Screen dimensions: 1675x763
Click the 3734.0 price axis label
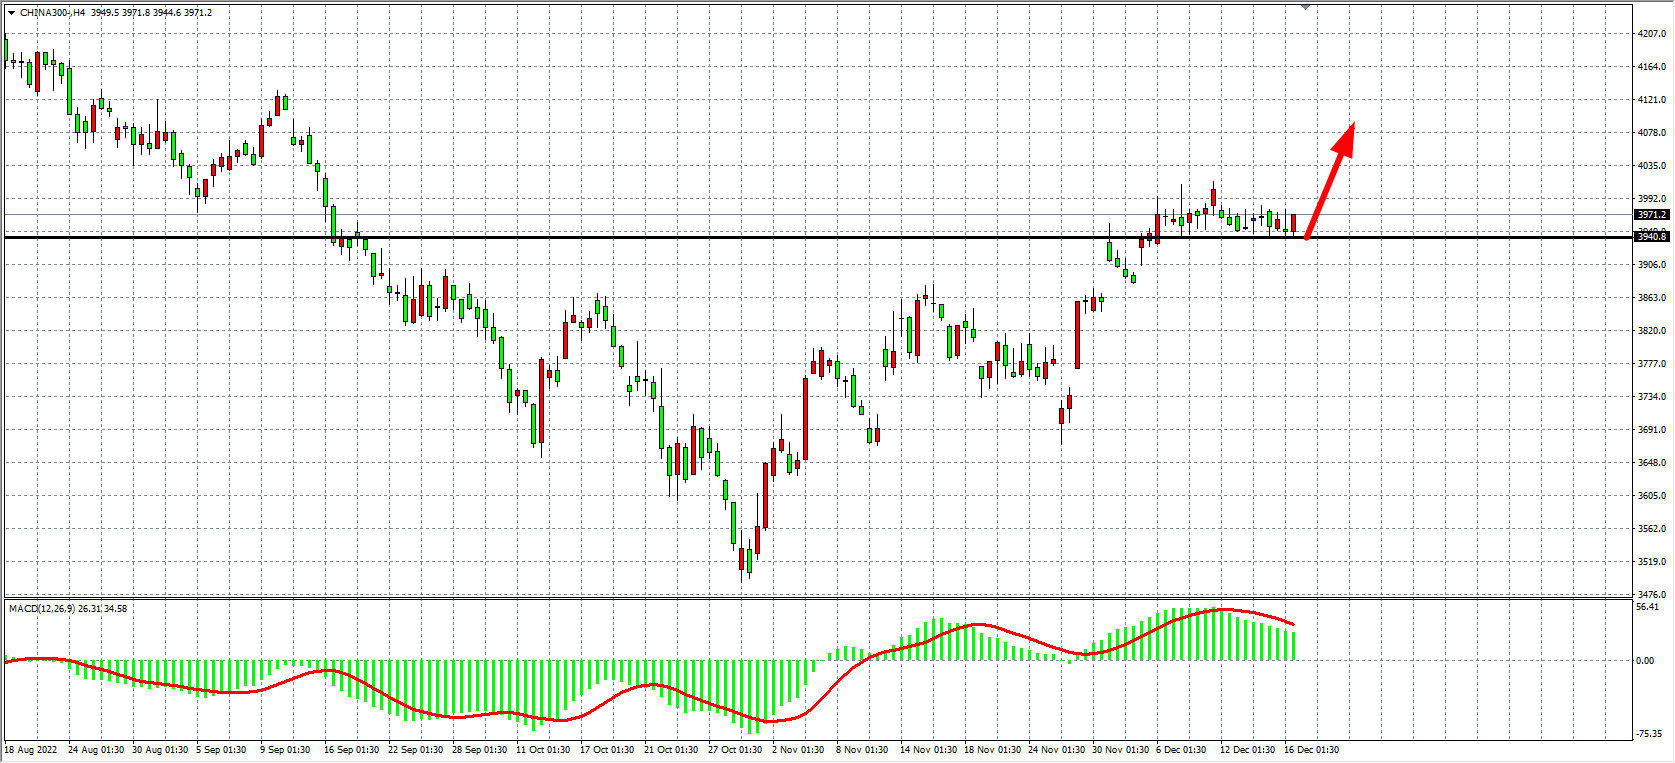coord(1652,397)
